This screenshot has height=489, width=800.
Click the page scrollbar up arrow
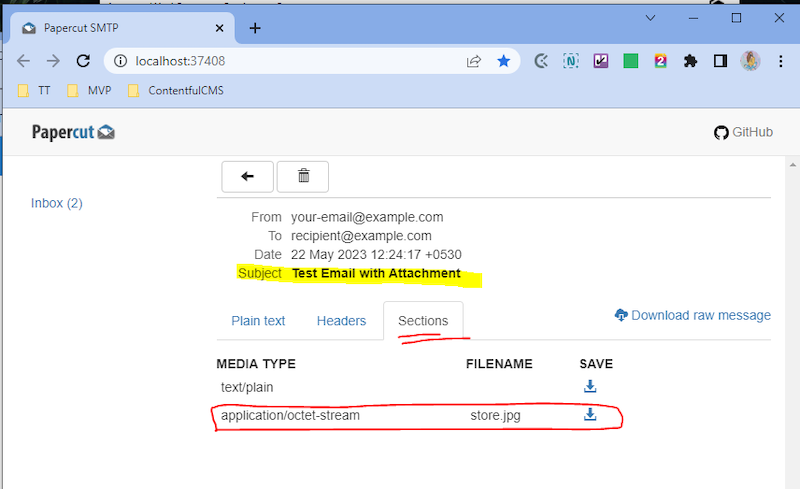click(792, 165)
